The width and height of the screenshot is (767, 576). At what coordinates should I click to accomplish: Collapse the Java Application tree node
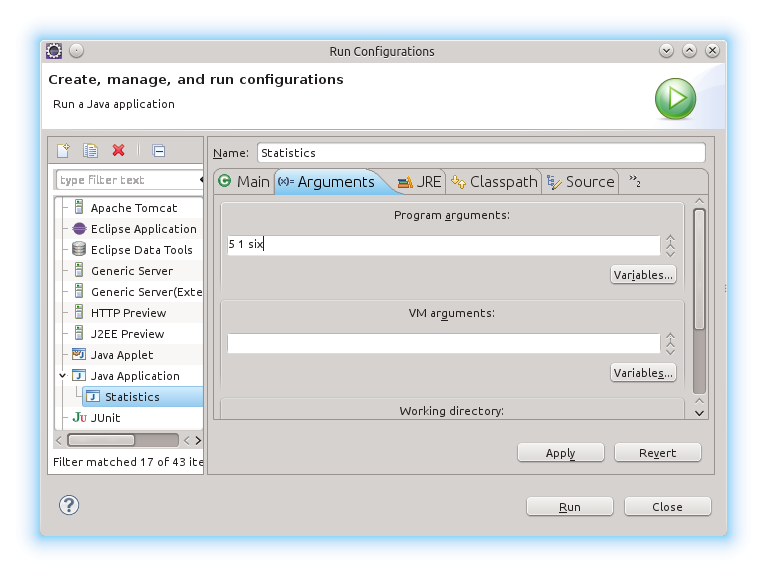62,376
